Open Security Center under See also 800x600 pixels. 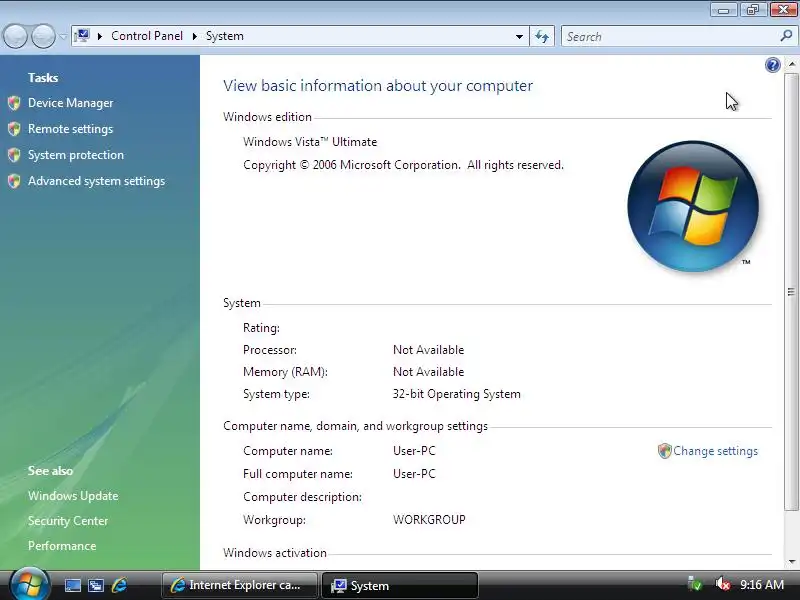tap(68, 521)
